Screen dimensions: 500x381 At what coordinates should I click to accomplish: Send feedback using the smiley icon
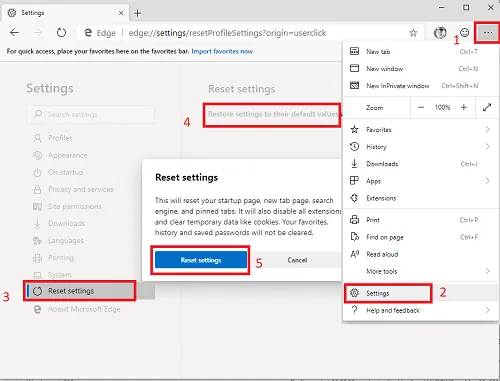464,32
